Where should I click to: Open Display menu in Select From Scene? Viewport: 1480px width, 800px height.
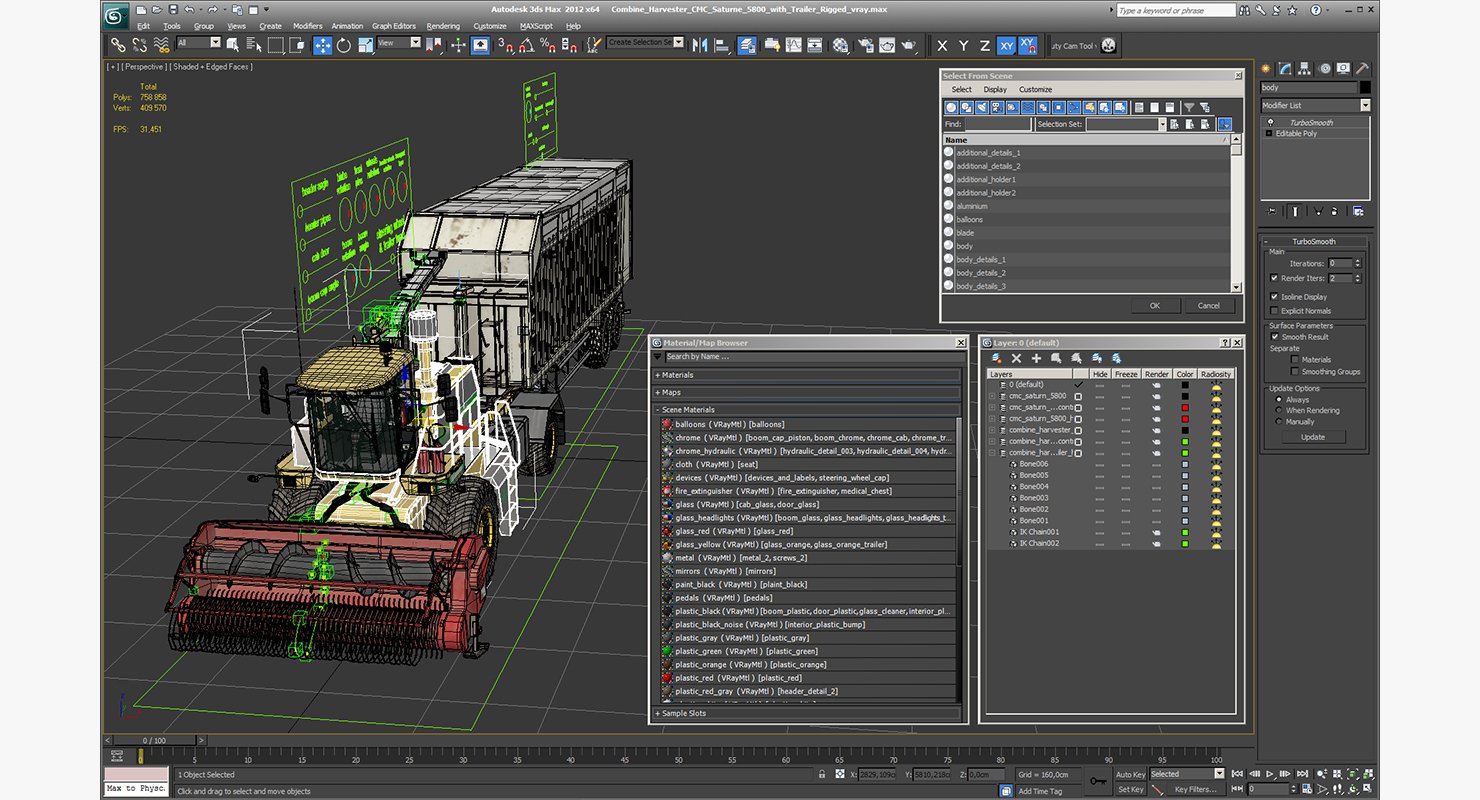point(995,90)
